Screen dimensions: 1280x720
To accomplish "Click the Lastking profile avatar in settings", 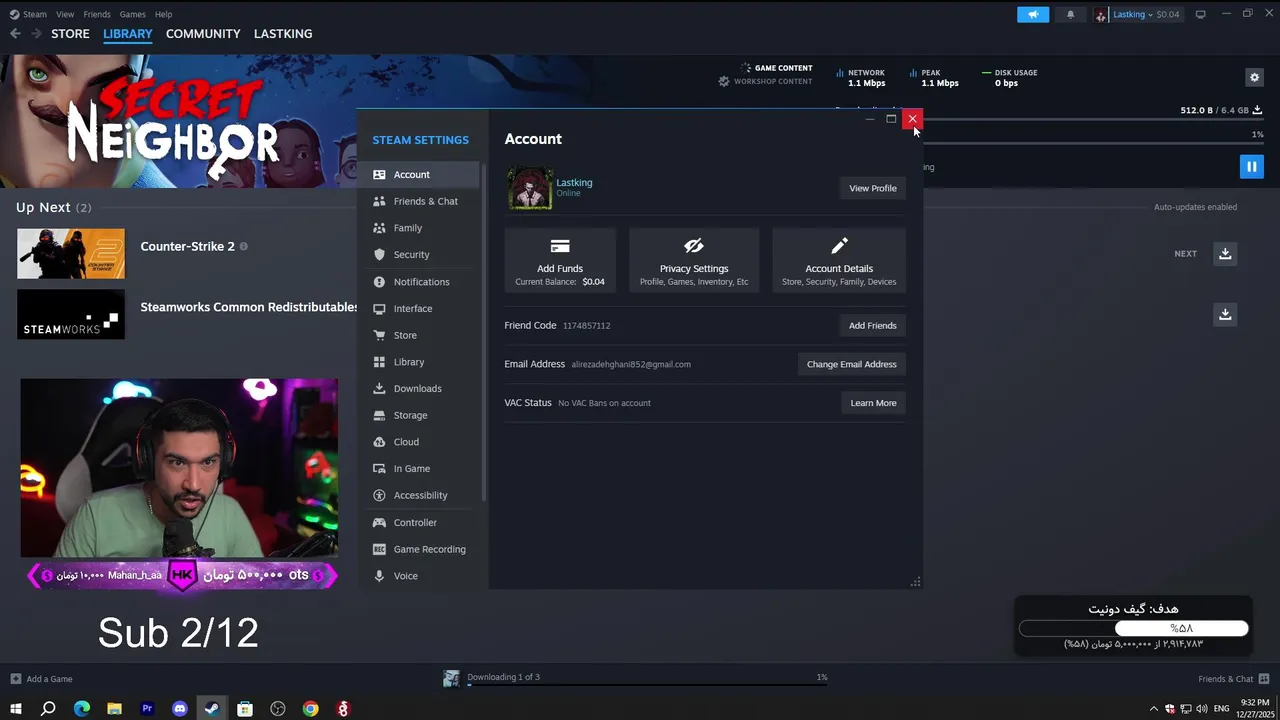I will 530,188.
